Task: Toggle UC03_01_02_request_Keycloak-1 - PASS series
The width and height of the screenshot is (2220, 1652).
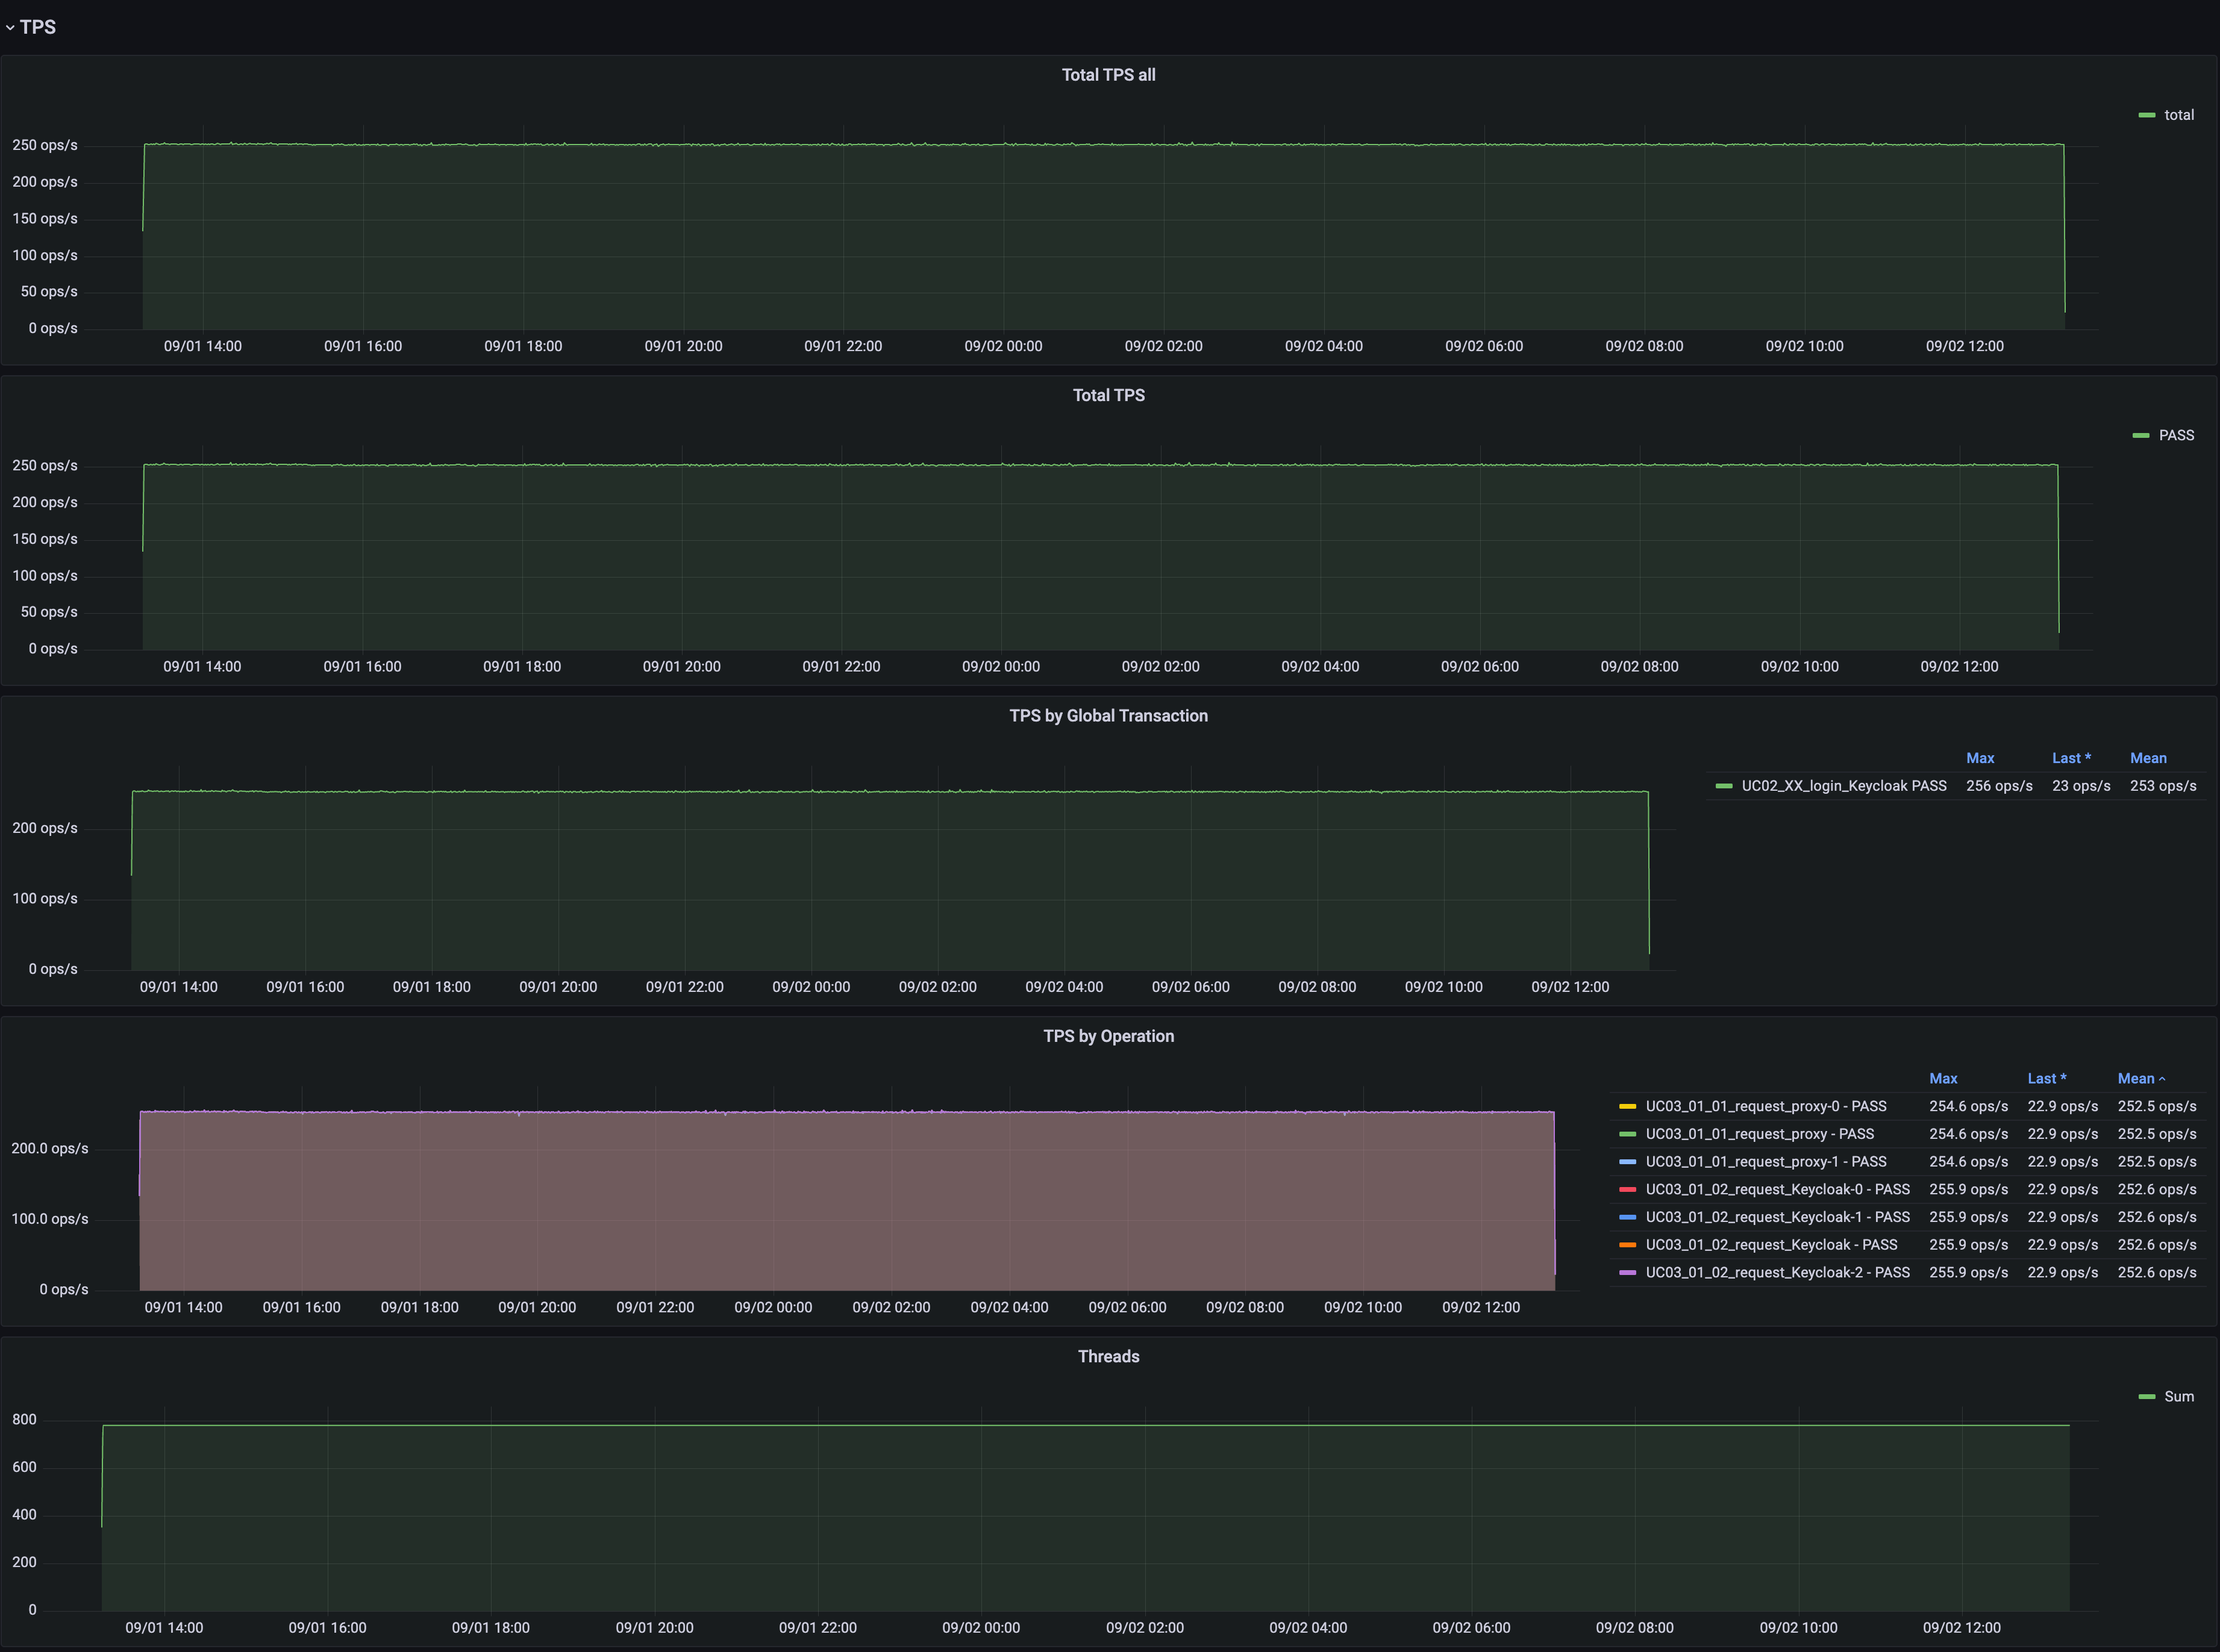Action: coord(1778,1217)
